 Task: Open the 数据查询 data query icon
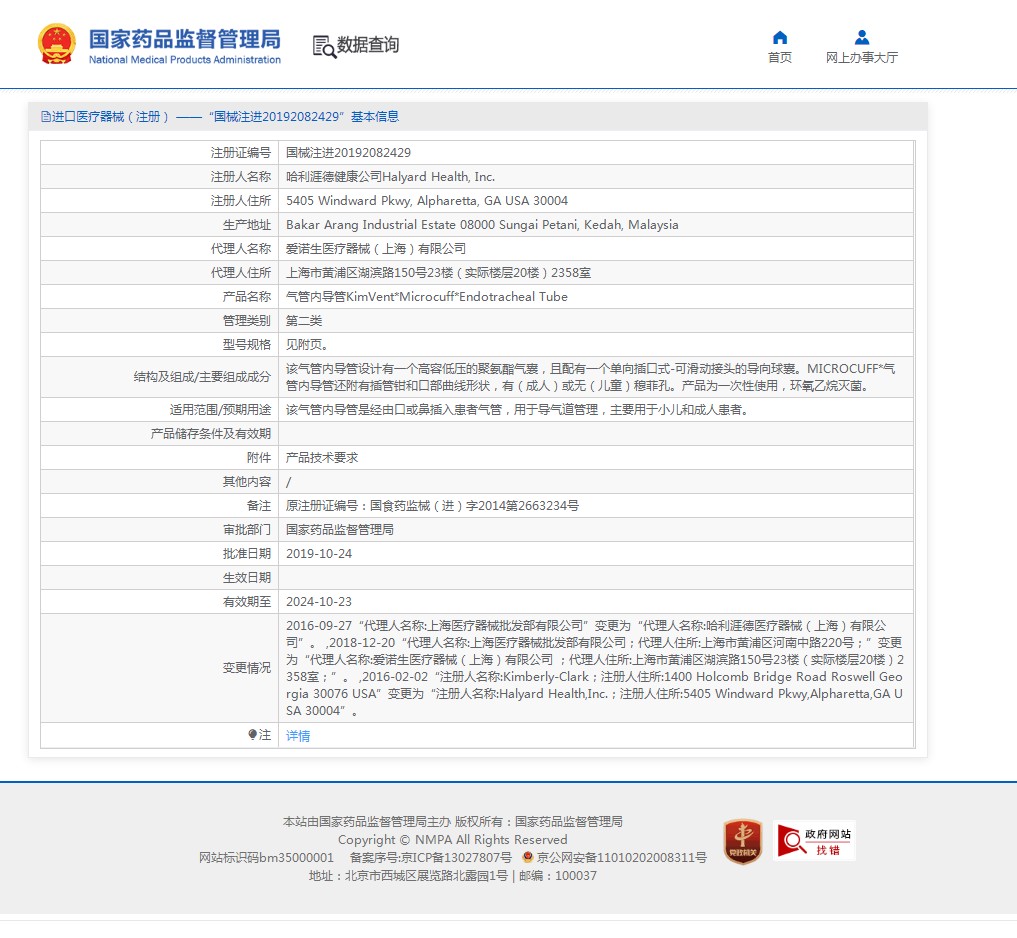pyautogui.click(x=324, y=46)
